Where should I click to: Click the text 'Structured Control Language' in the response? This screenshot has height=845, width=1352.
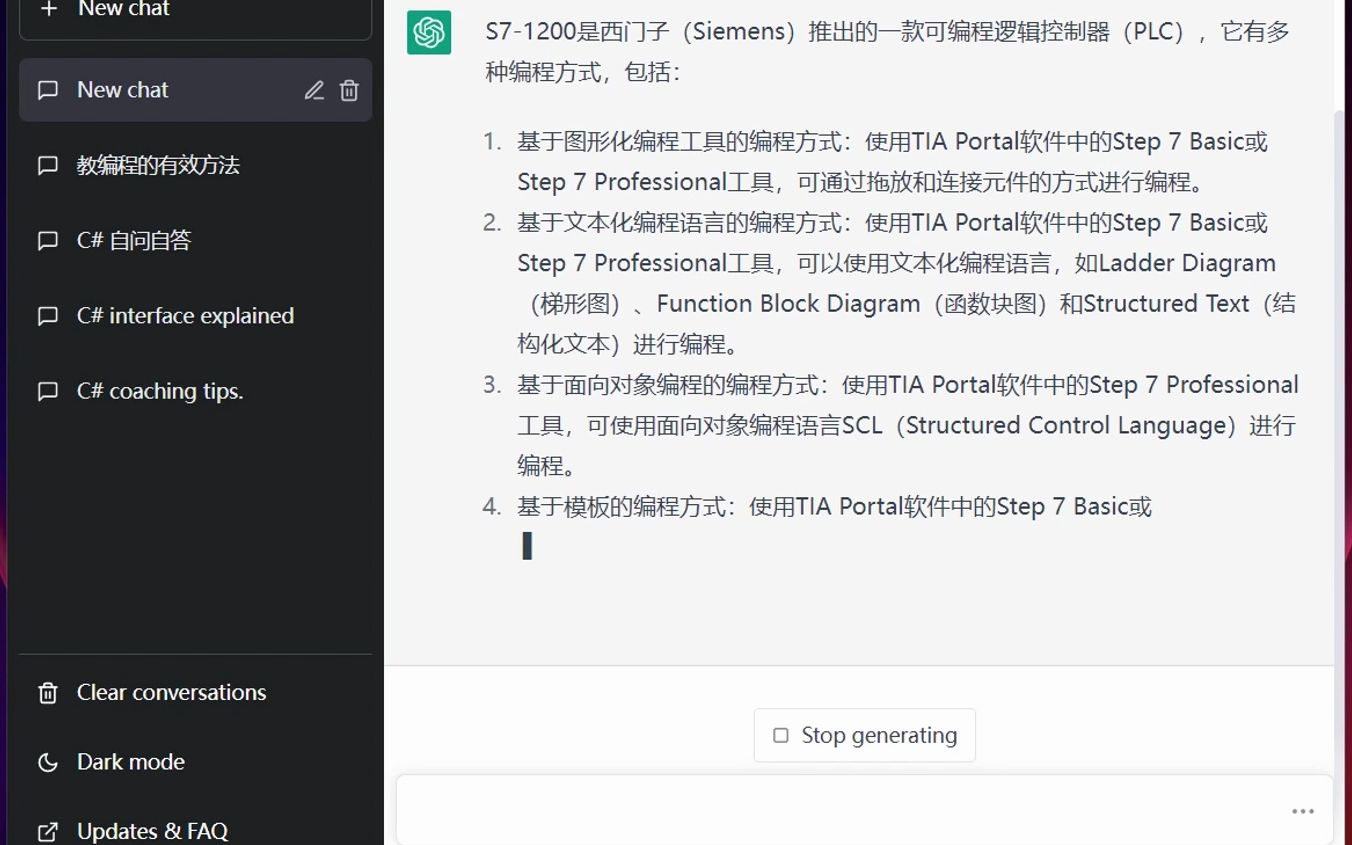point(1066,426)
